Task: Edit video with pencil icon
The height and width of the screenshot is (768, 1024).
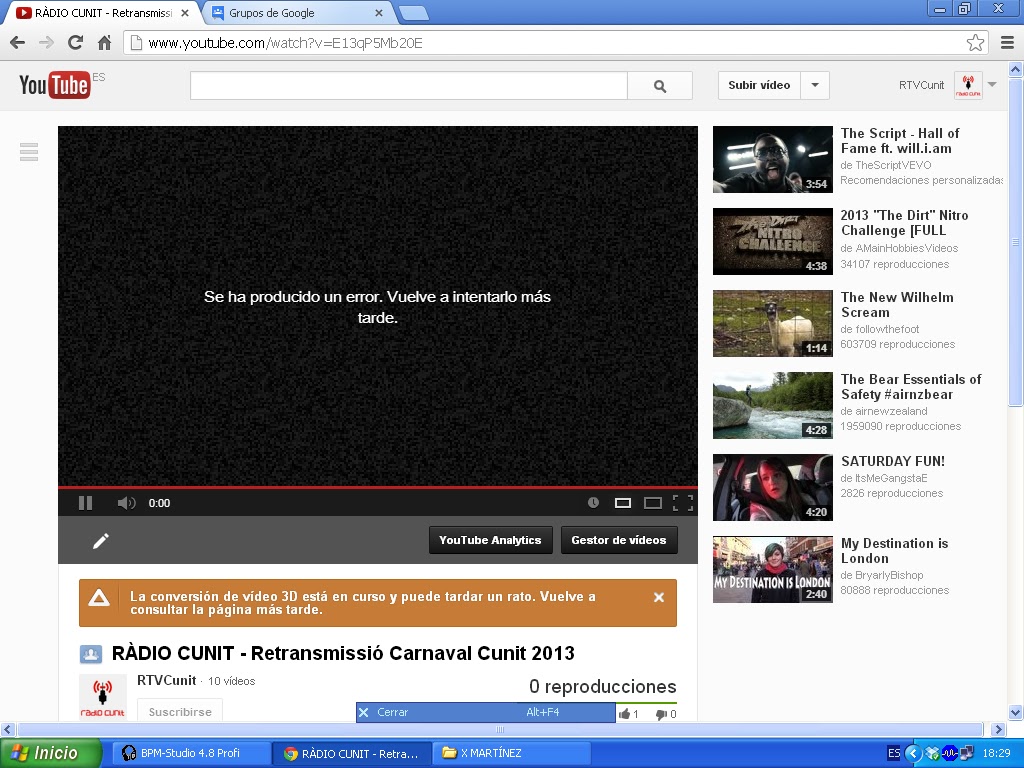Action: (101, 541)
